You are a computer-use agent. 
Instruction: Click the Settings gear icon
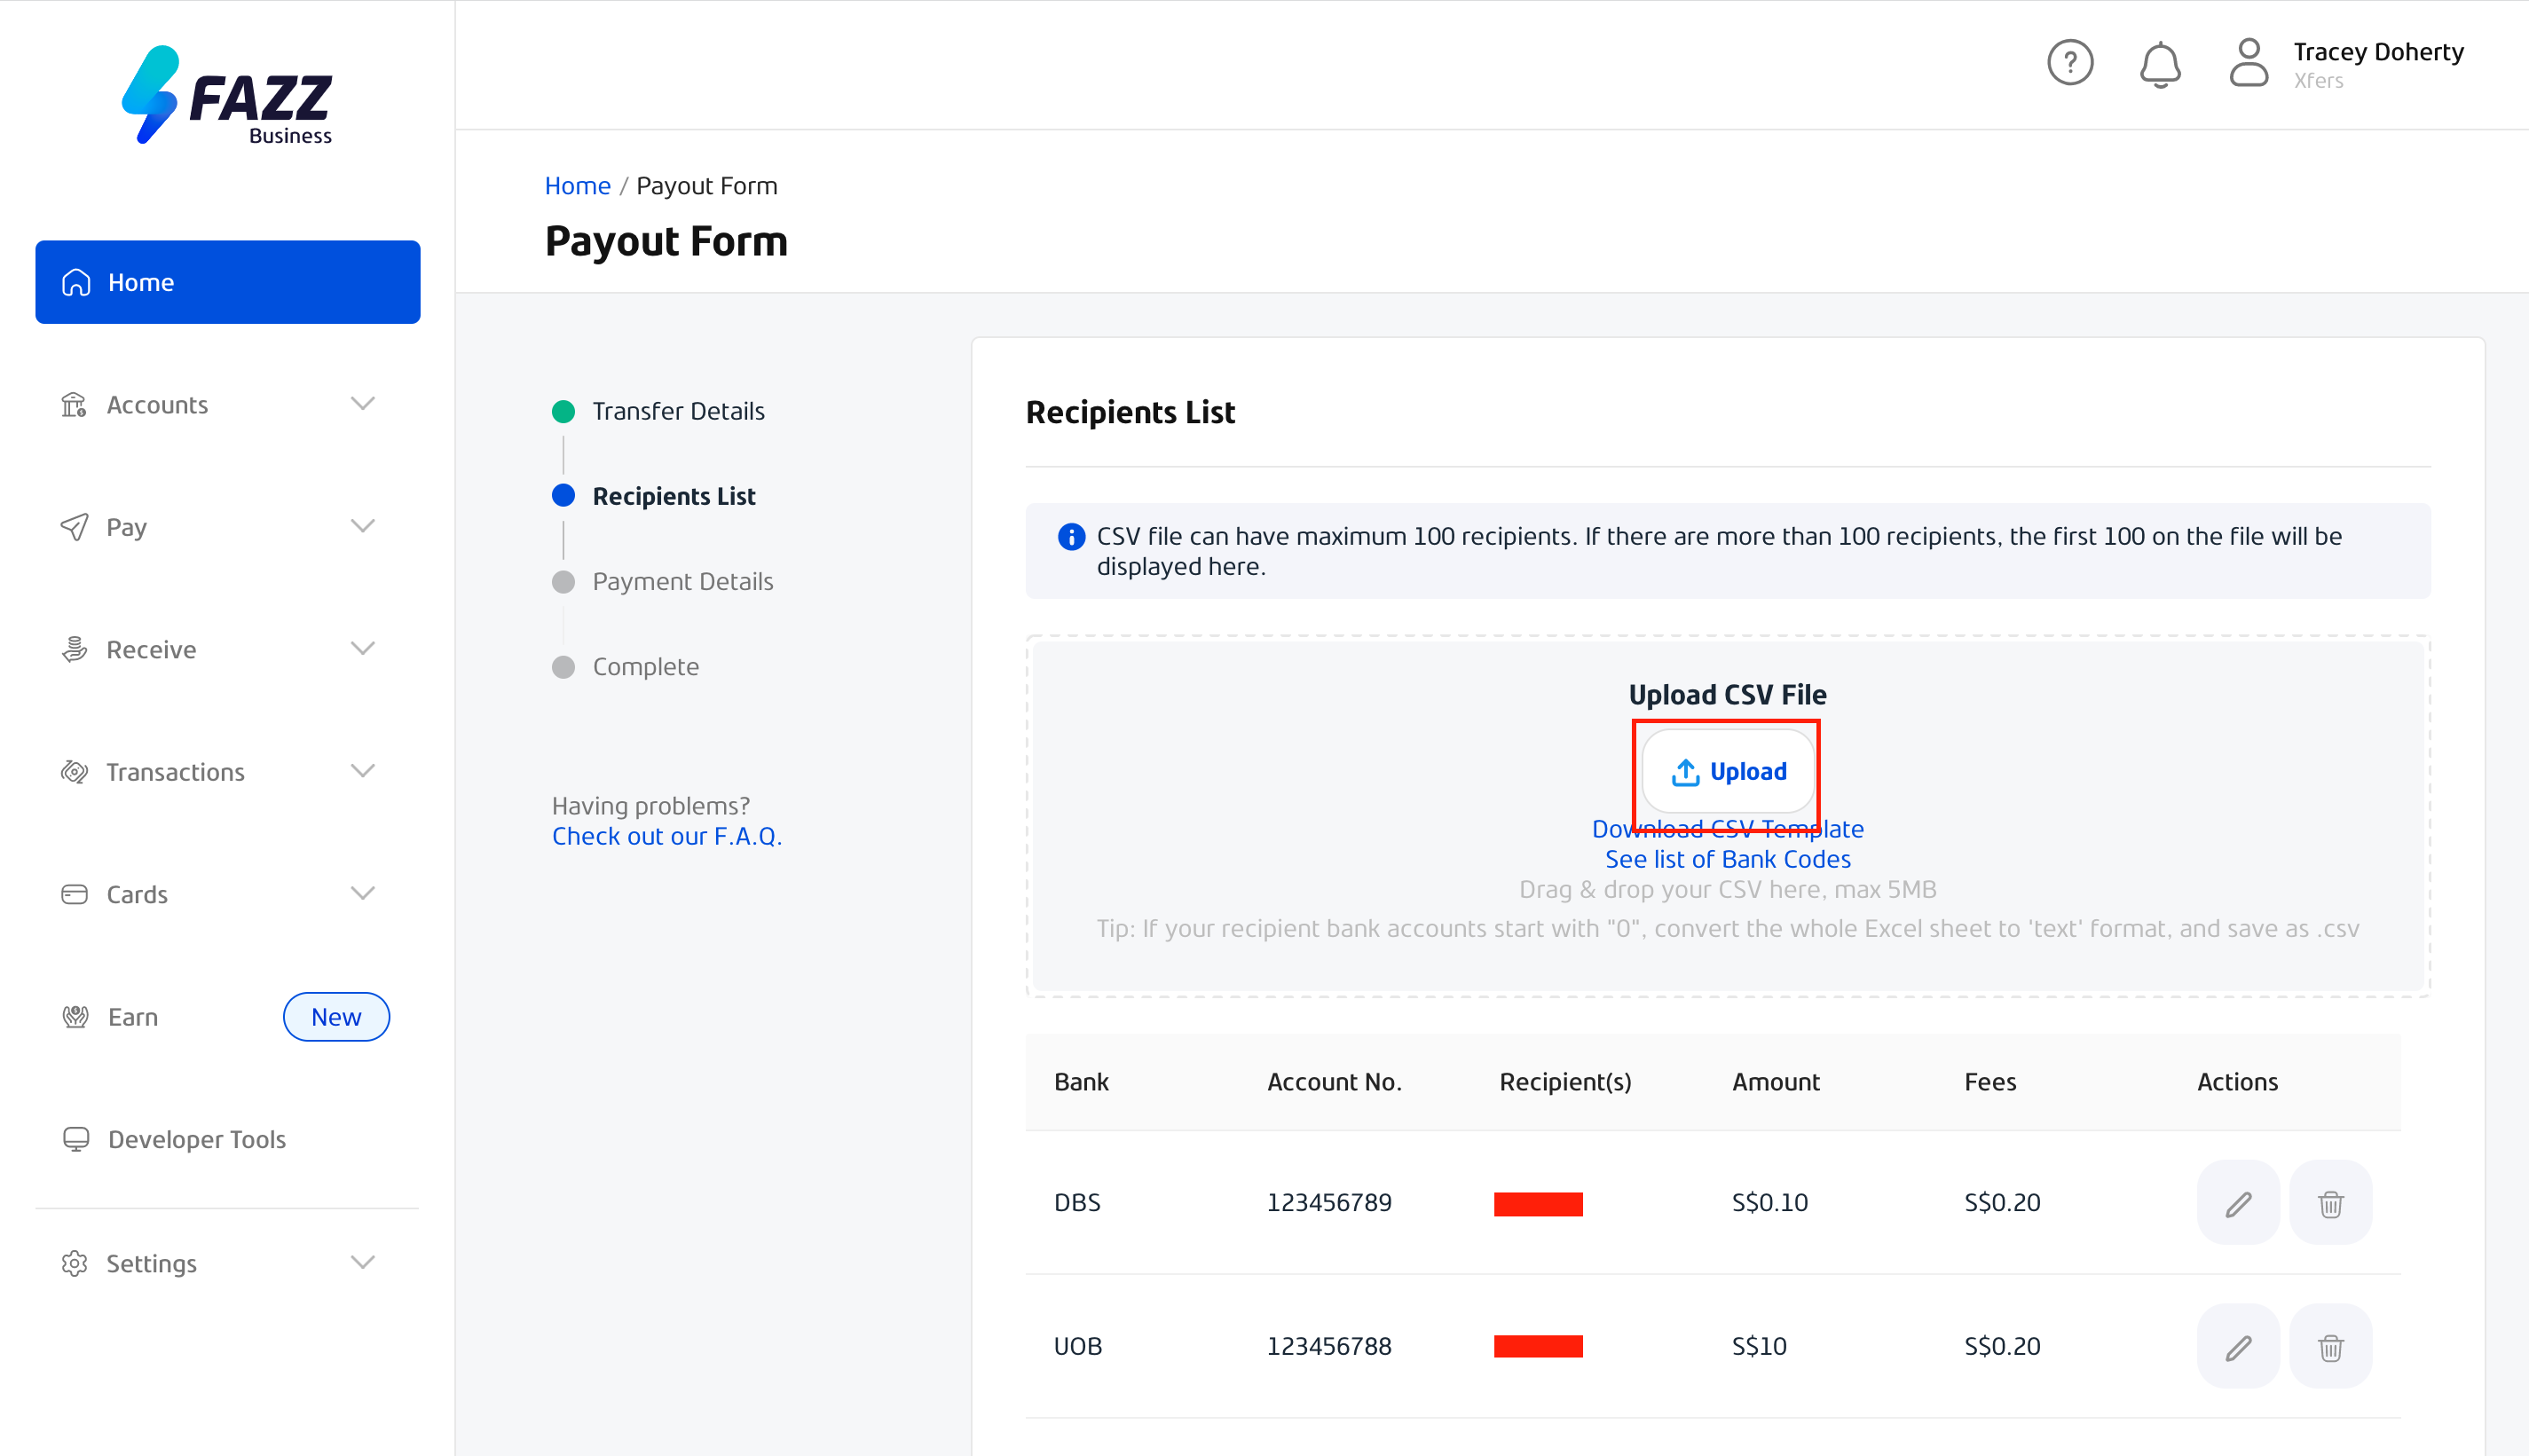tap(74, 1264)
